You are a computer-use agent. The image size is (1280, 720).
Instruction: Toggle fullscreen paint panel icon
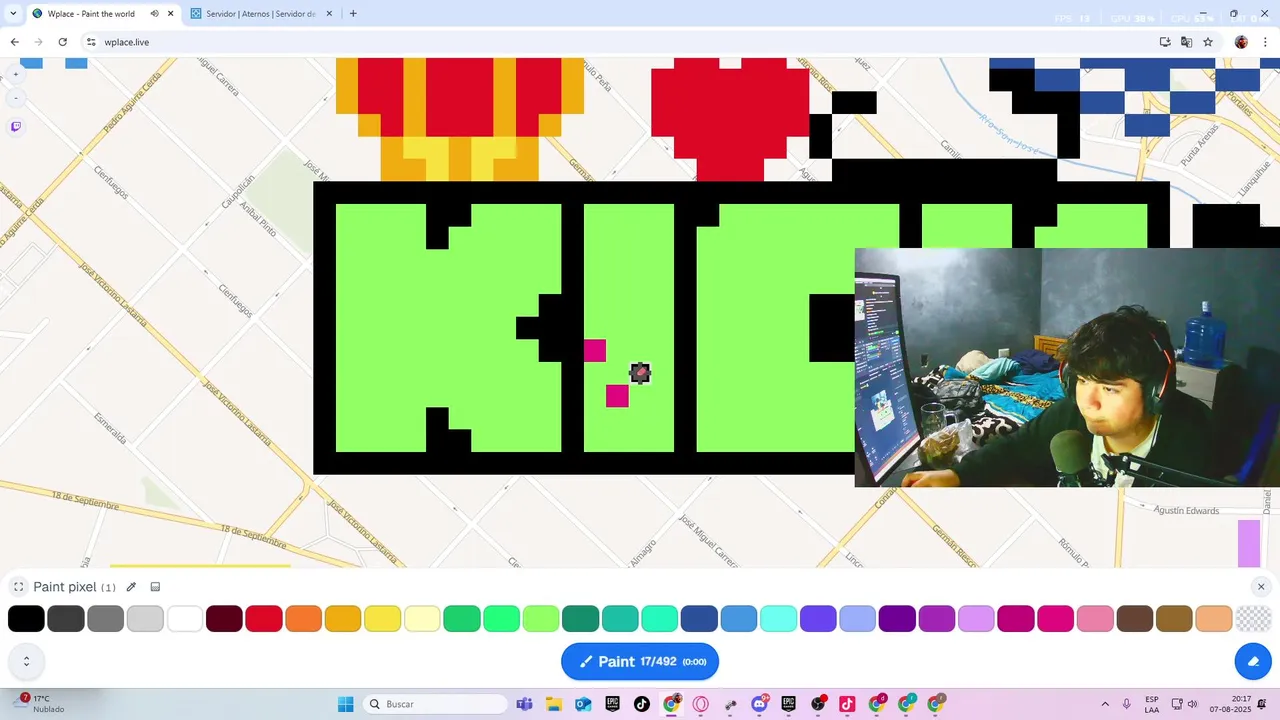pos(18,587)
